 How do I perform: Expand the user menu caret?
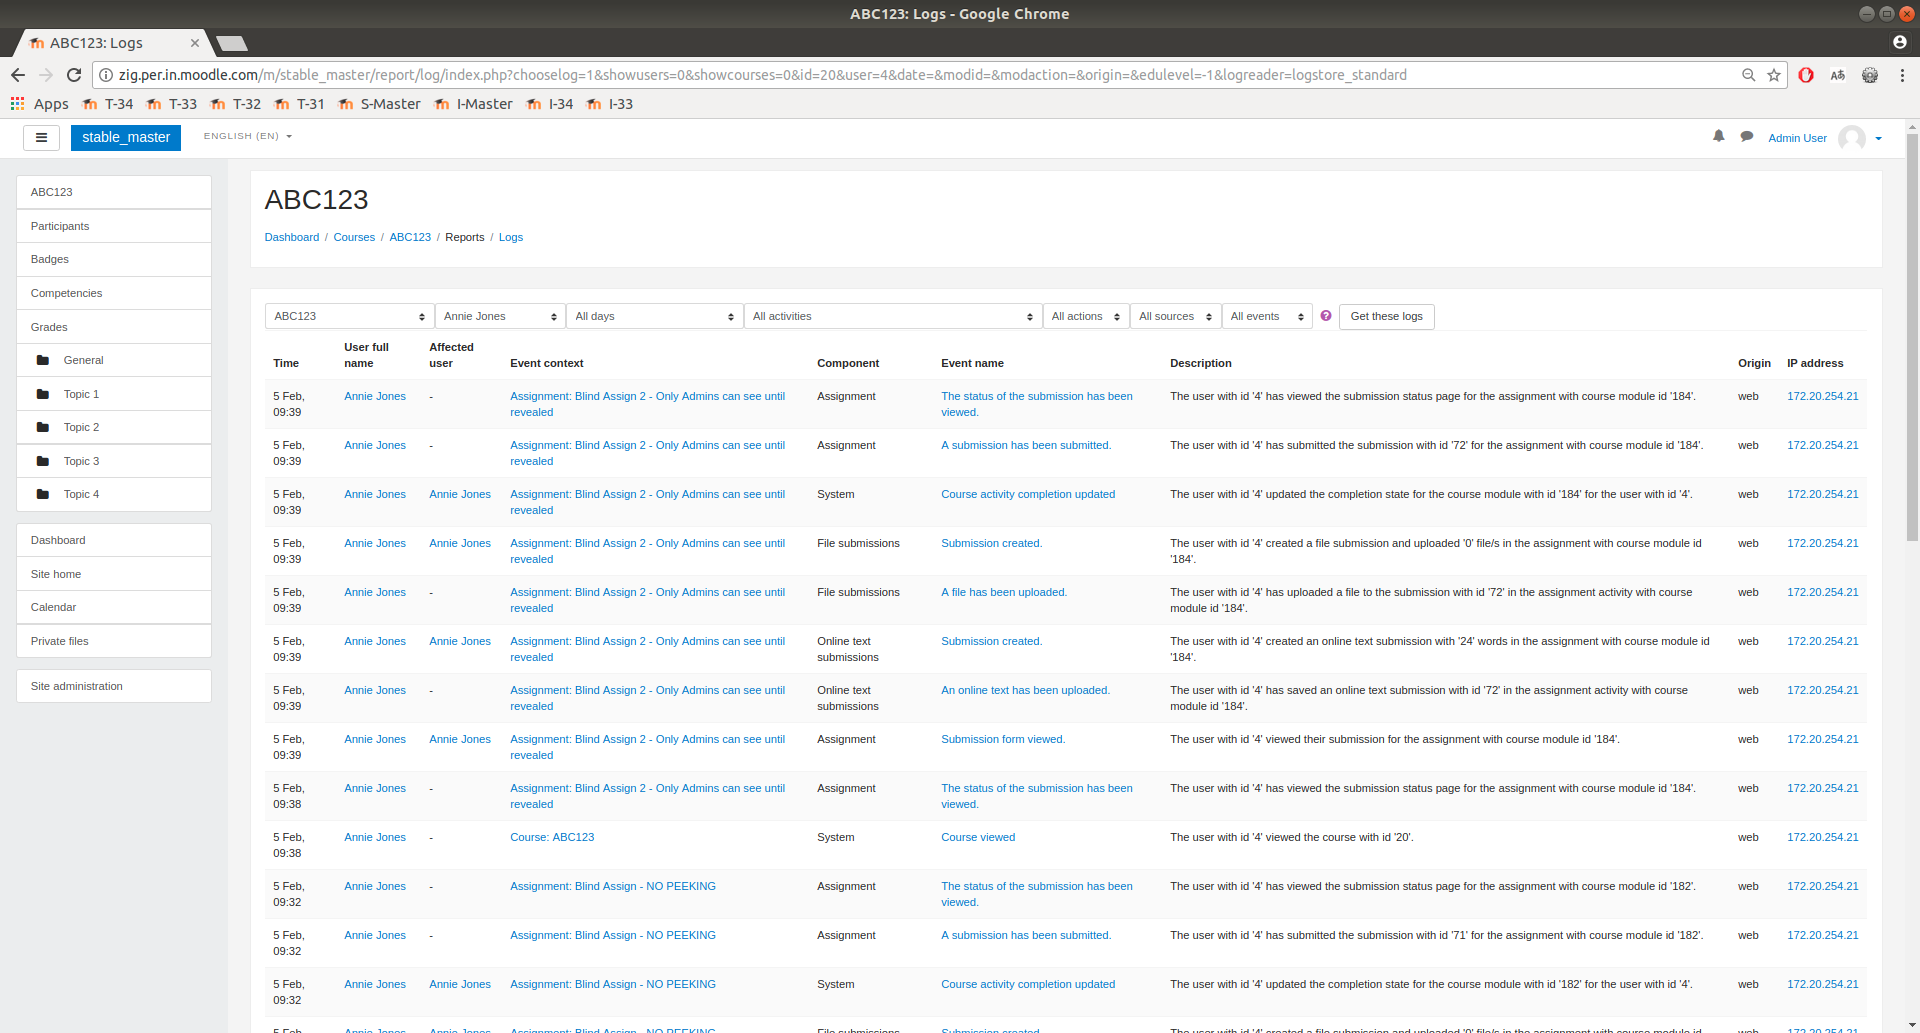(1879, 138)
